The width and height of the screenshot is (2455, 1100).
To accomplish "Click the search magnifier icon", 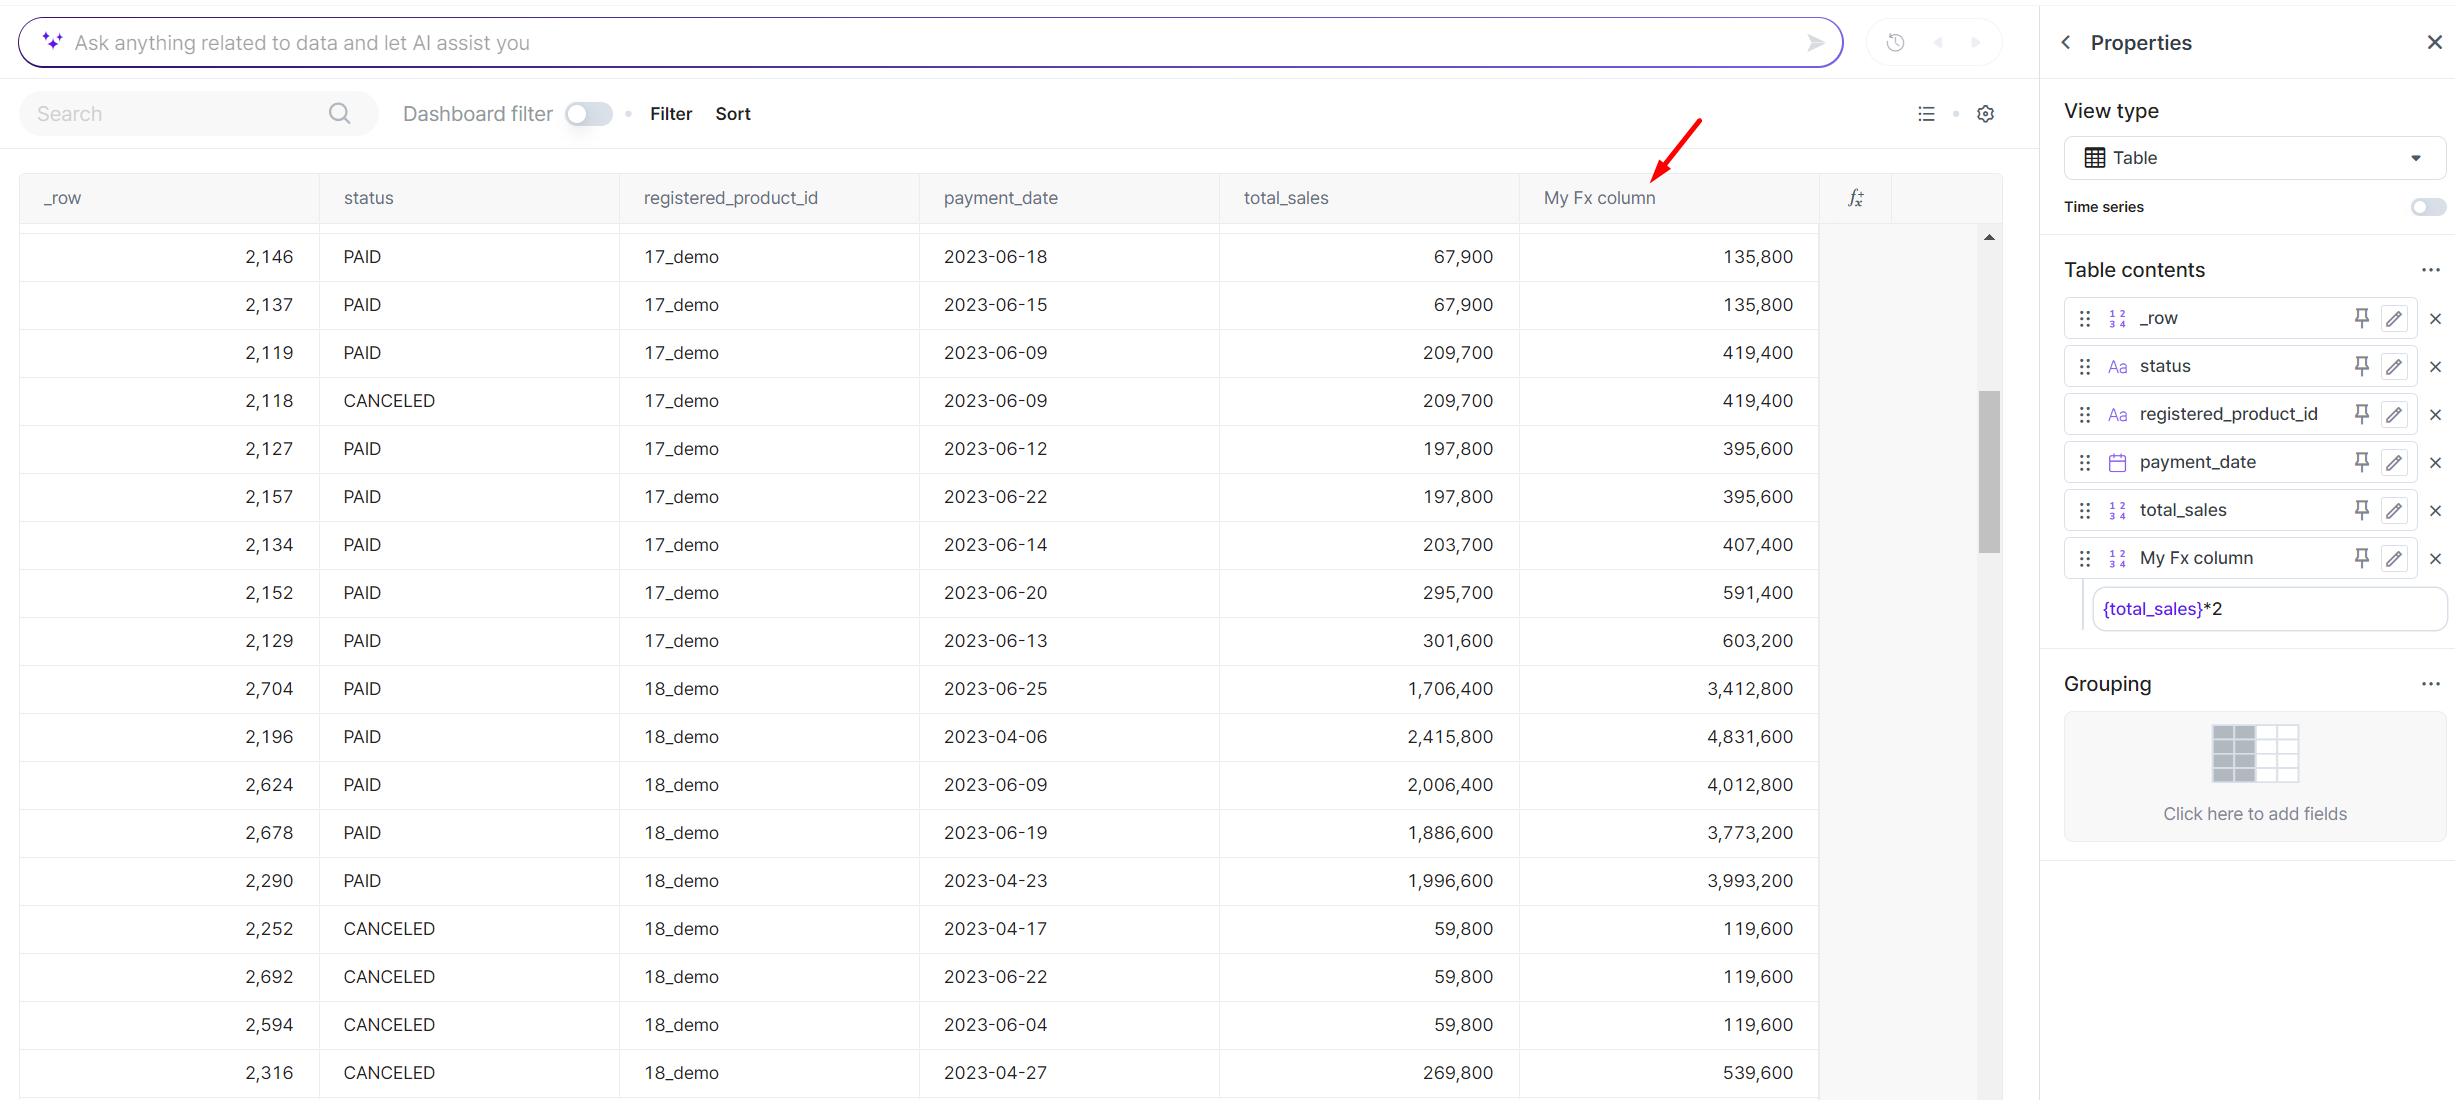I will [x=340, y=114].
